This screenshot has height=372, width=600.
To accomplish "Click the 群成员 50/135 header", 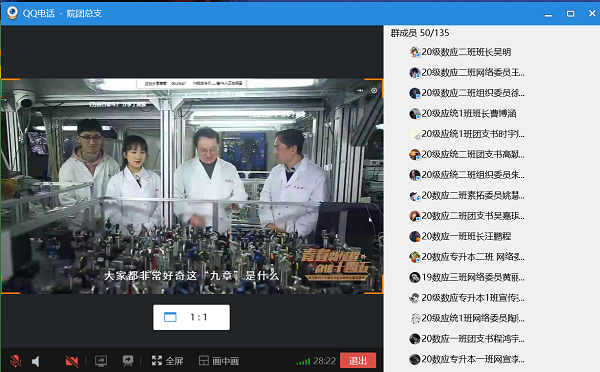I will tap(420, 33).
